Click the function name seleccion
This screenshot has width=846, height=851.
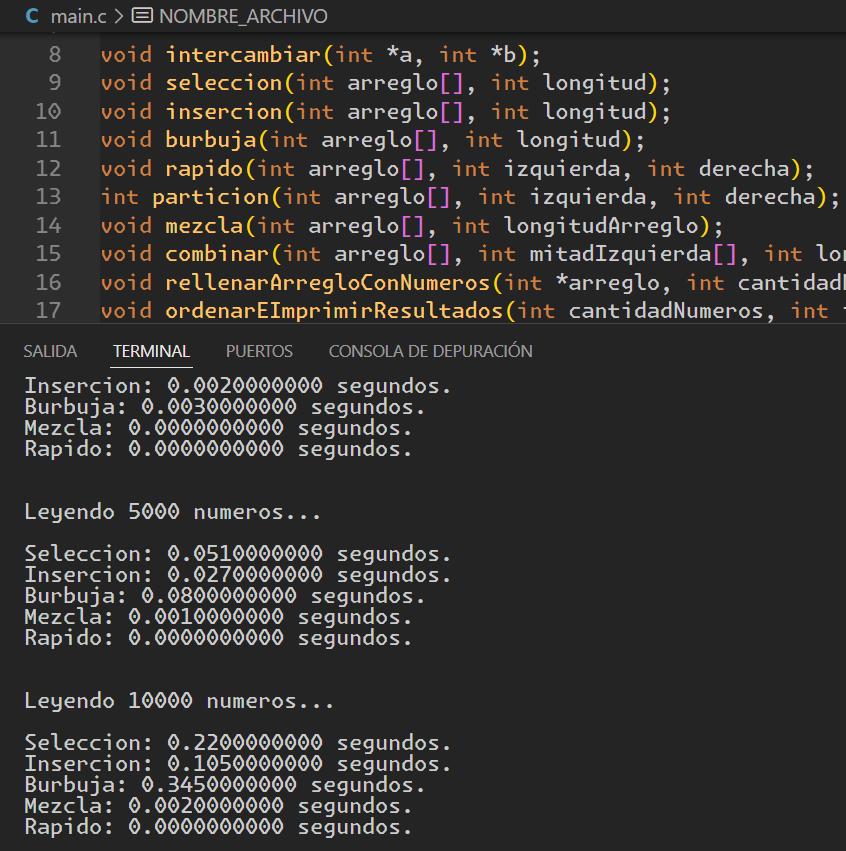pyautogui.click(x=224, y=82)
